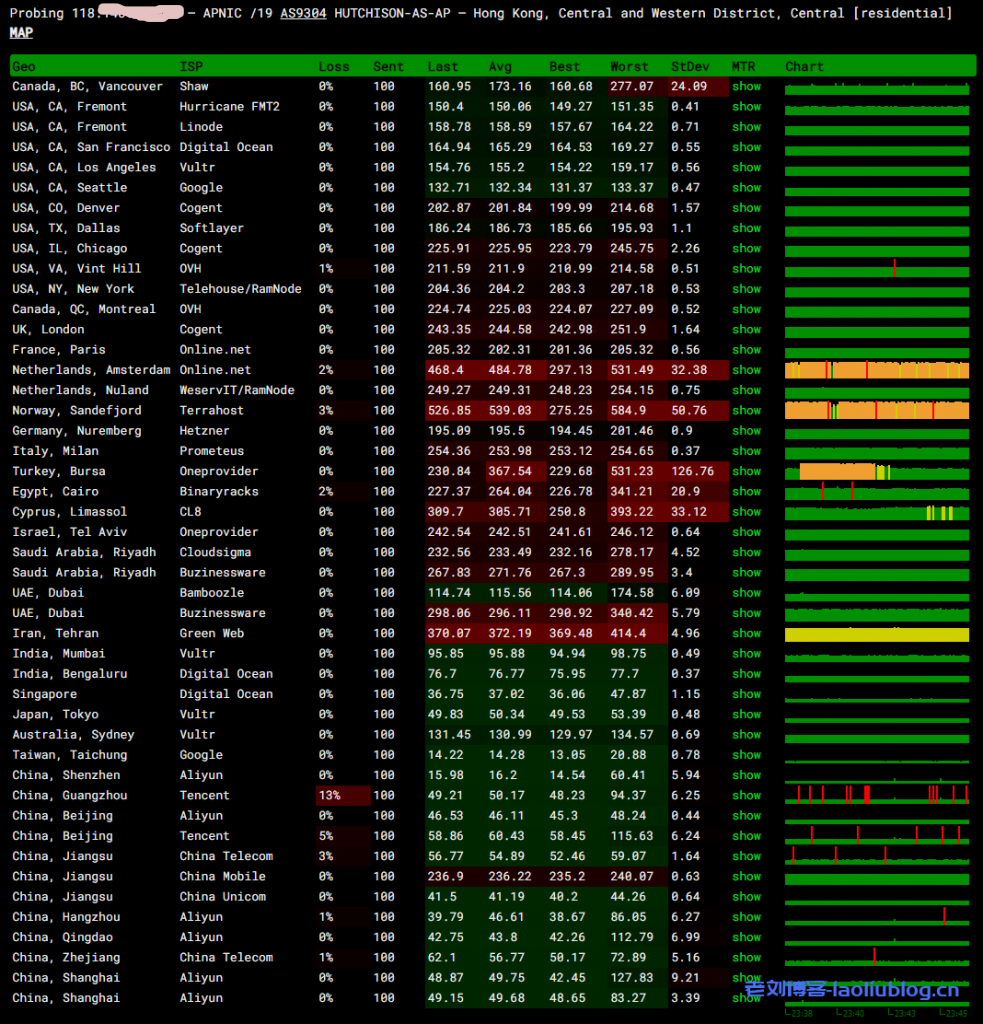Open MTR for Iran Tehran Green Web
Viewport: 983px width, 1024px height.
[x=746, y=633]
